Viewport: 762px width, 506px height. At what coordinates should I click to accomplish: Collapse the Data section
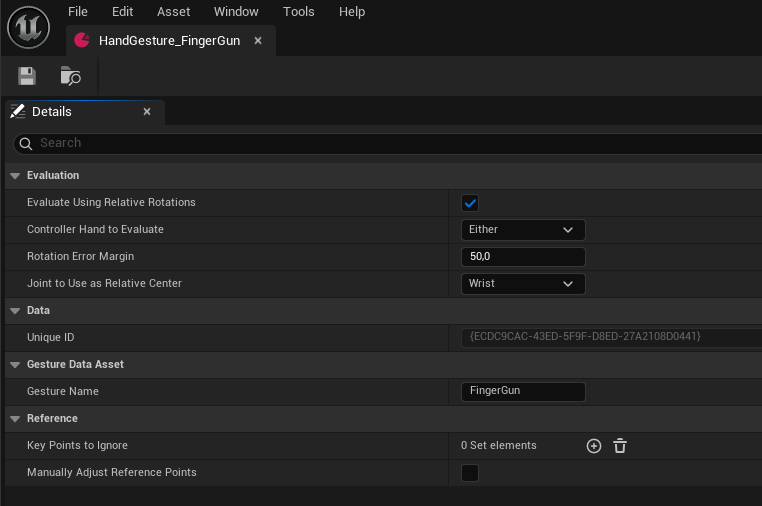coord(15,311)
